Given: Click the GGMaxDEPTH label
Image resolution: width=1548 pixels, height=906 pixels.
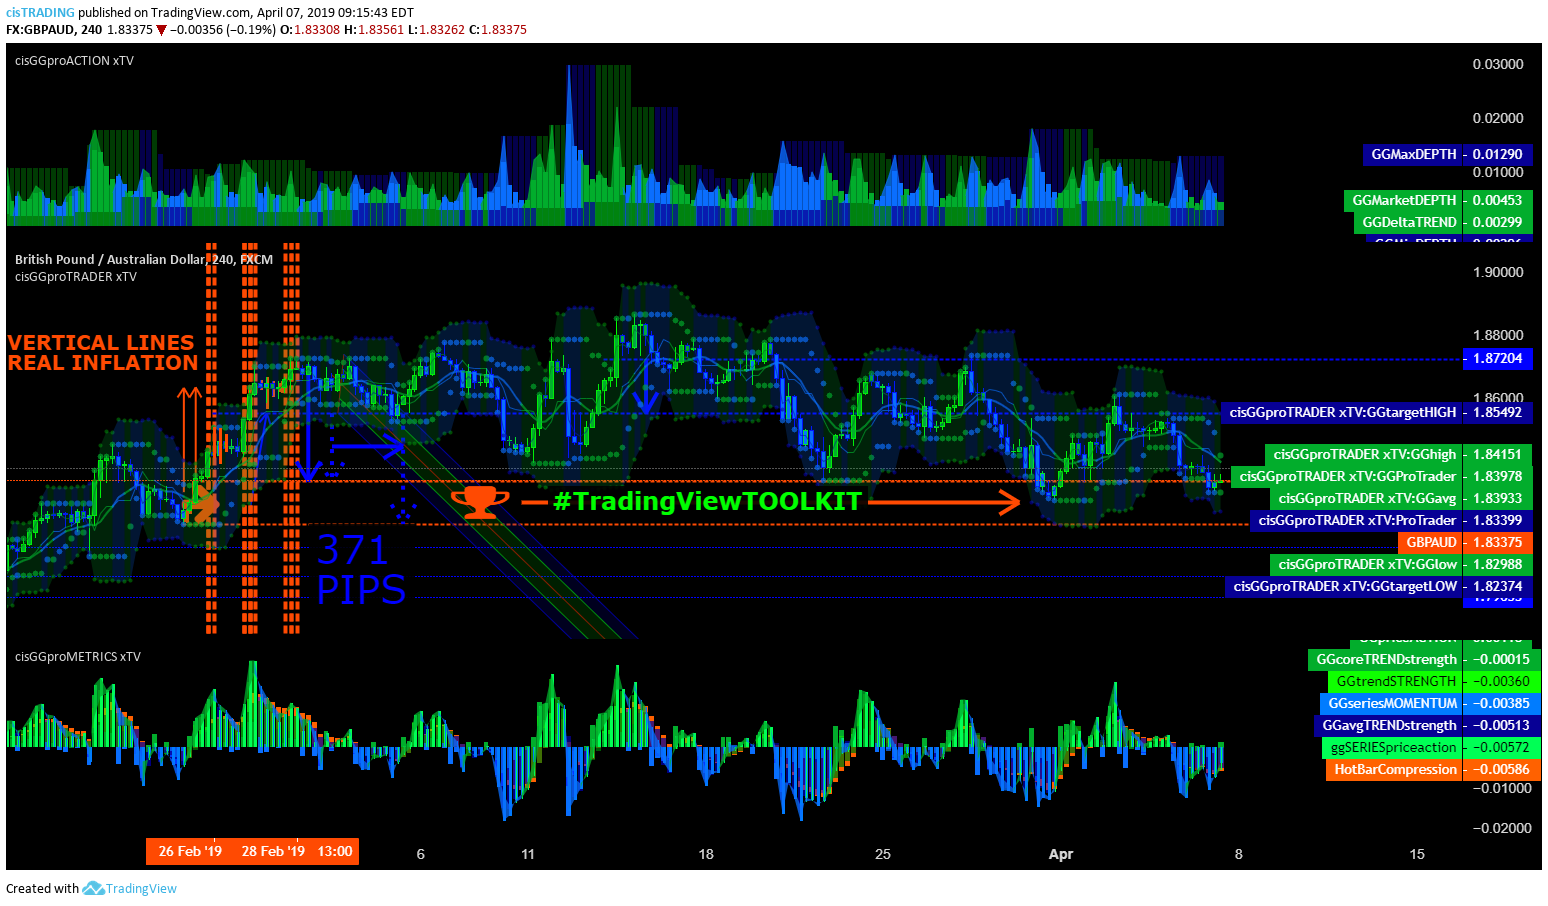Looking at the screenshot, I should point(1412,154).
